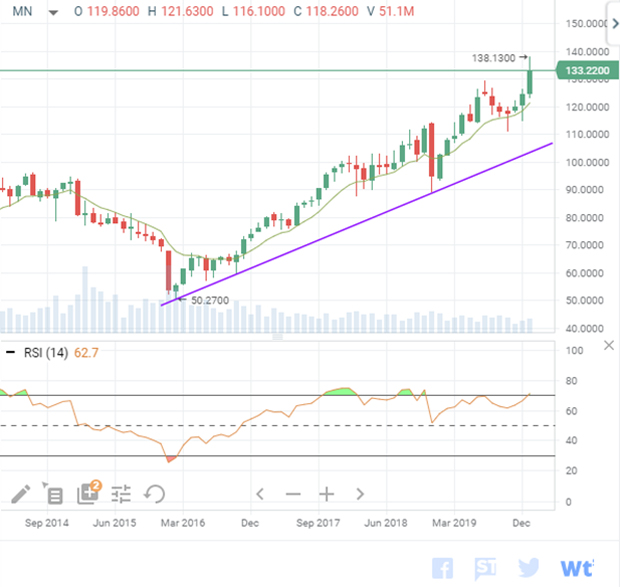Collapse the RSI (14) indicator with the dash
Image resolution: width=620 pixels, height=587 pixels.
click(x=11, y=352)
